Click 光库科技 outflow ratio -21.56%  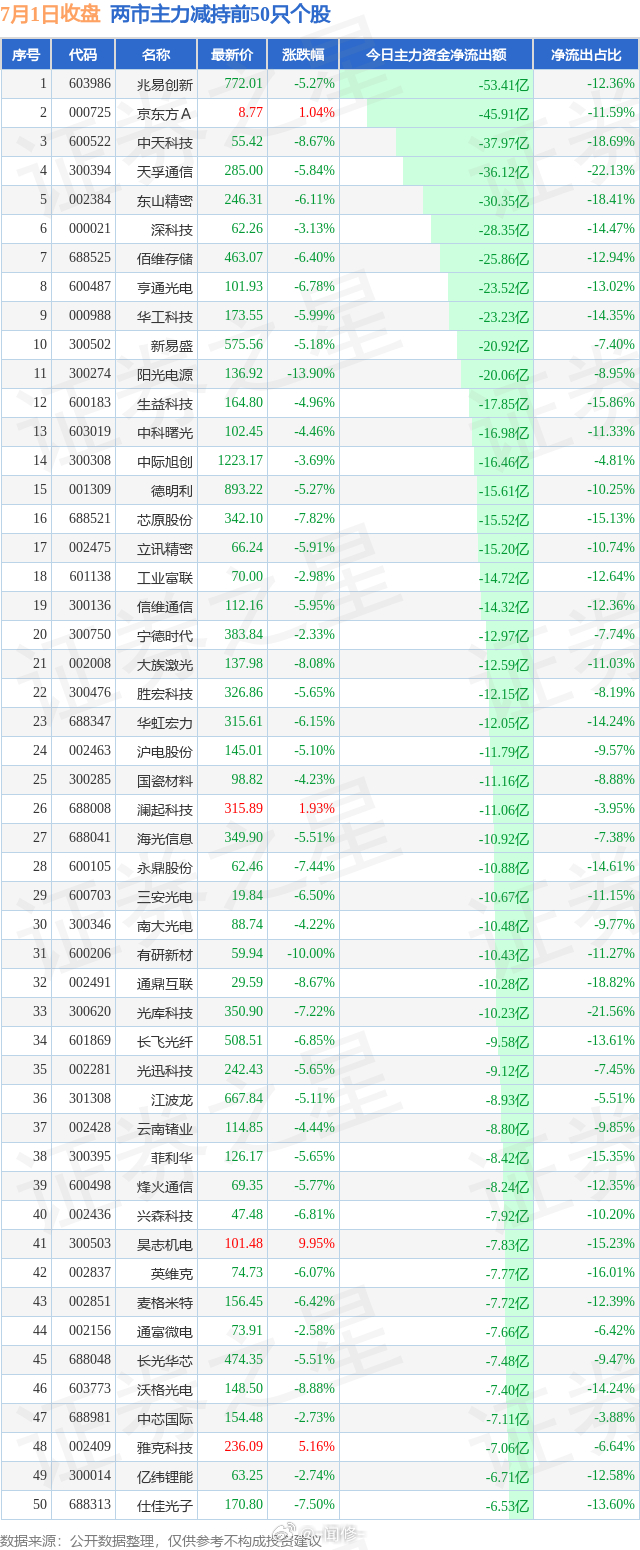click(x=609, y=1012)
